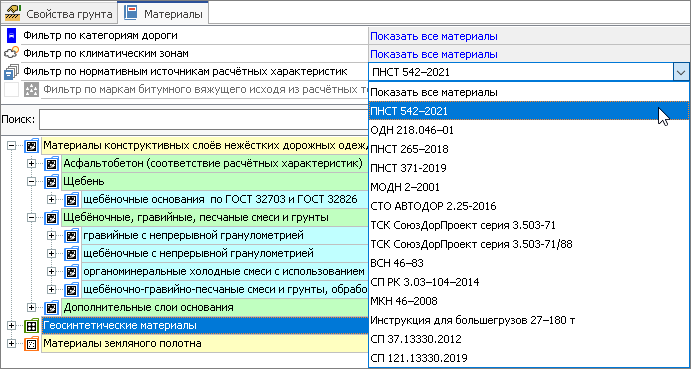
Task: Click Показать все материалы link for road categories
Action: coord(434,36)
